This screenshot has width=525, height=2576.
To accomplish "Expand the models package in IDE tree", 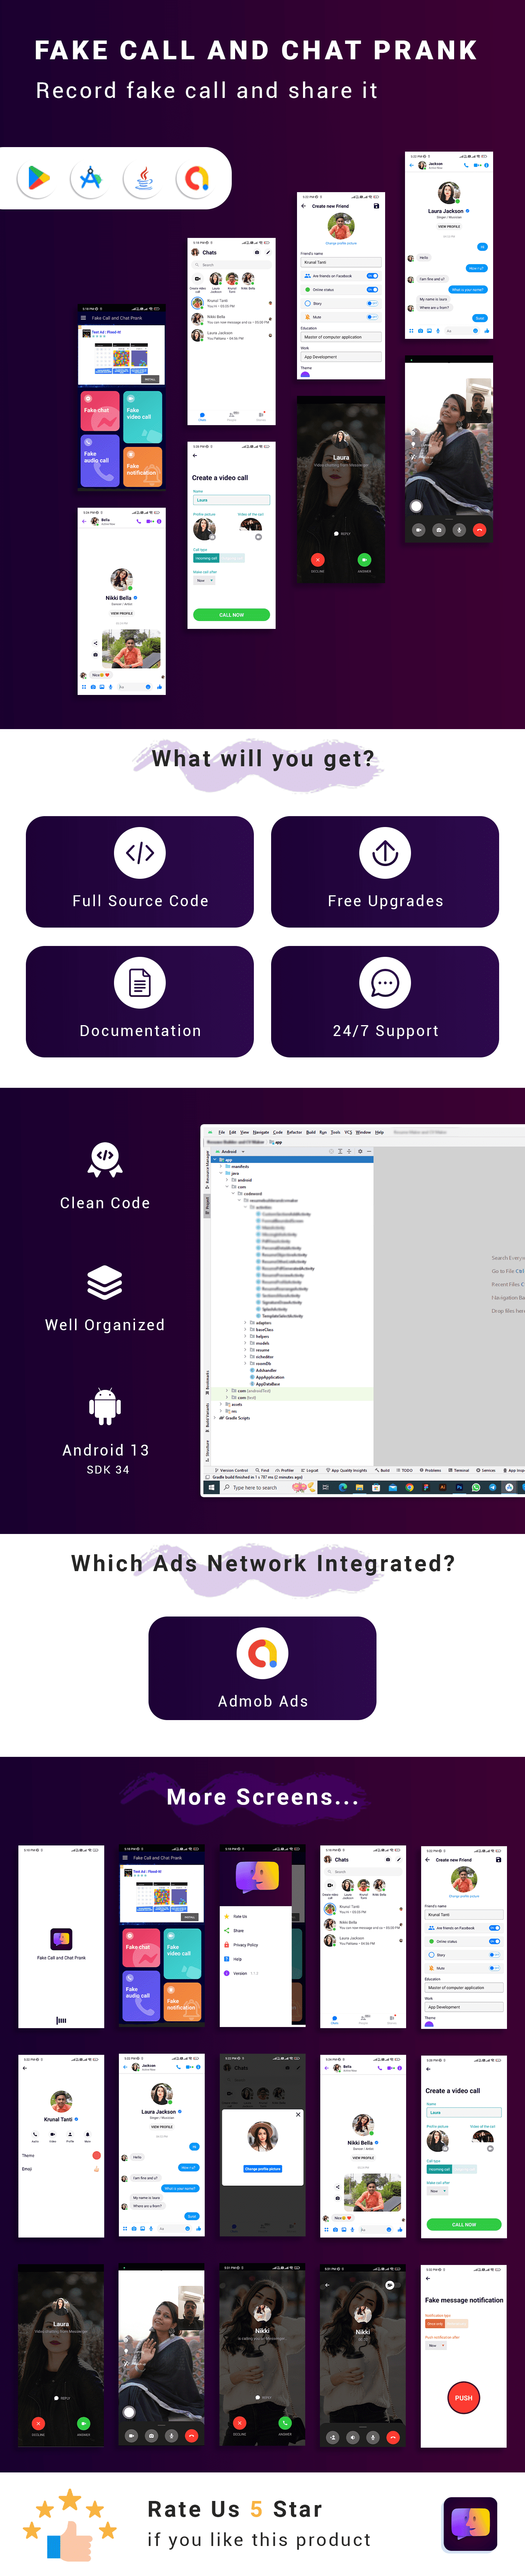I will (x=245, y=1343).
